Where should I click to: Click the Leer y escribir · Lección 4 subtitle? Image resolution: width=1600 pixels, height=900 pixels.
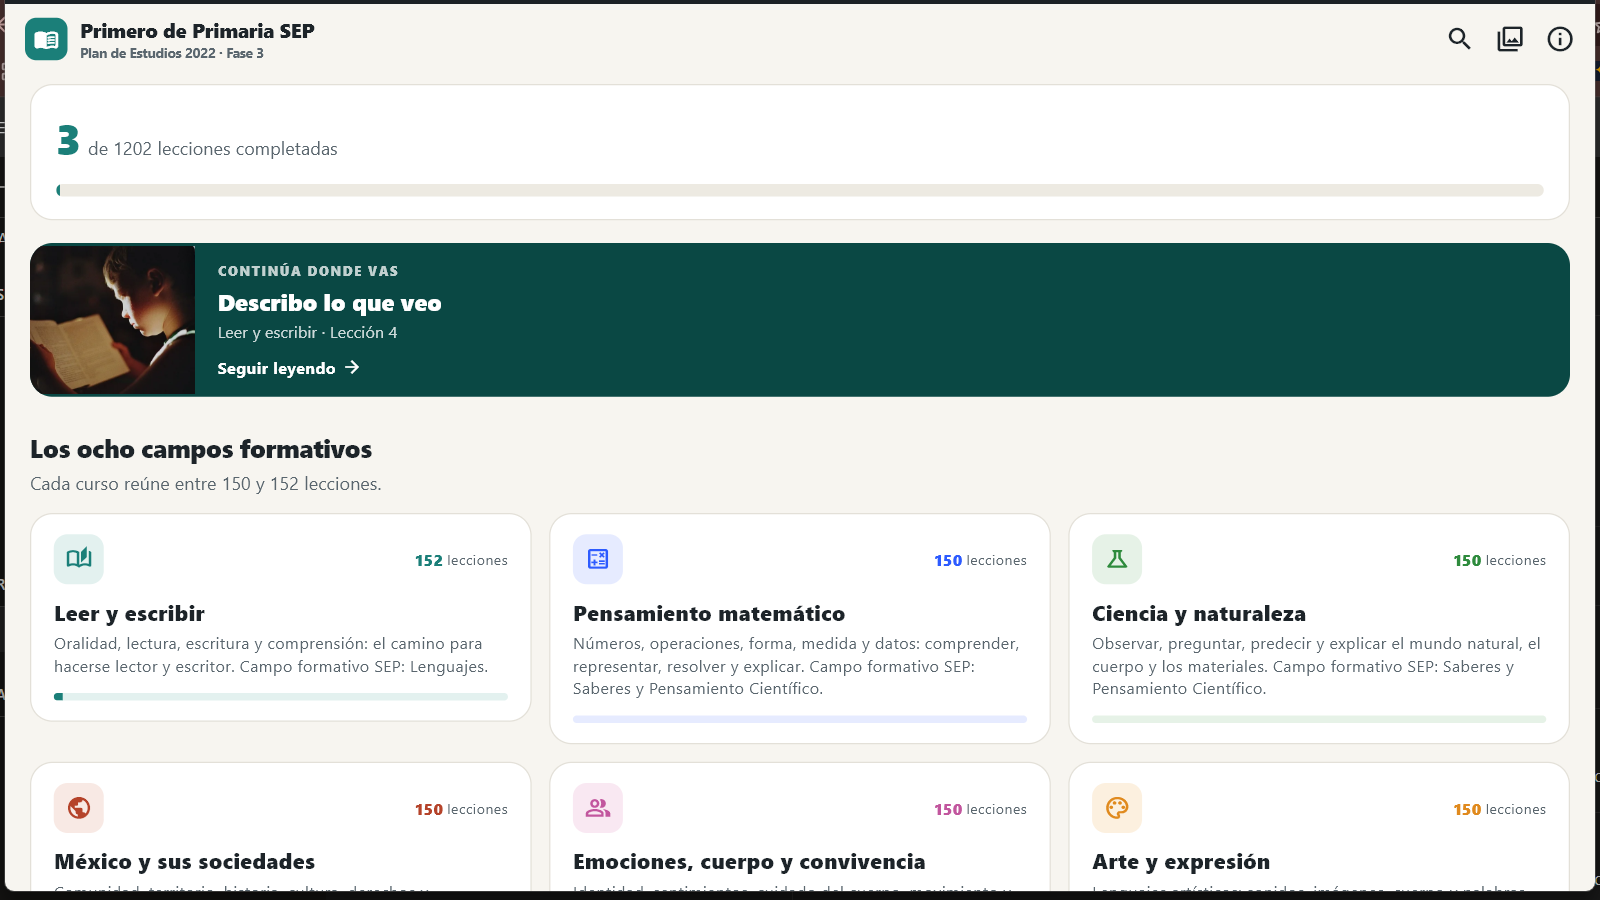308,333
